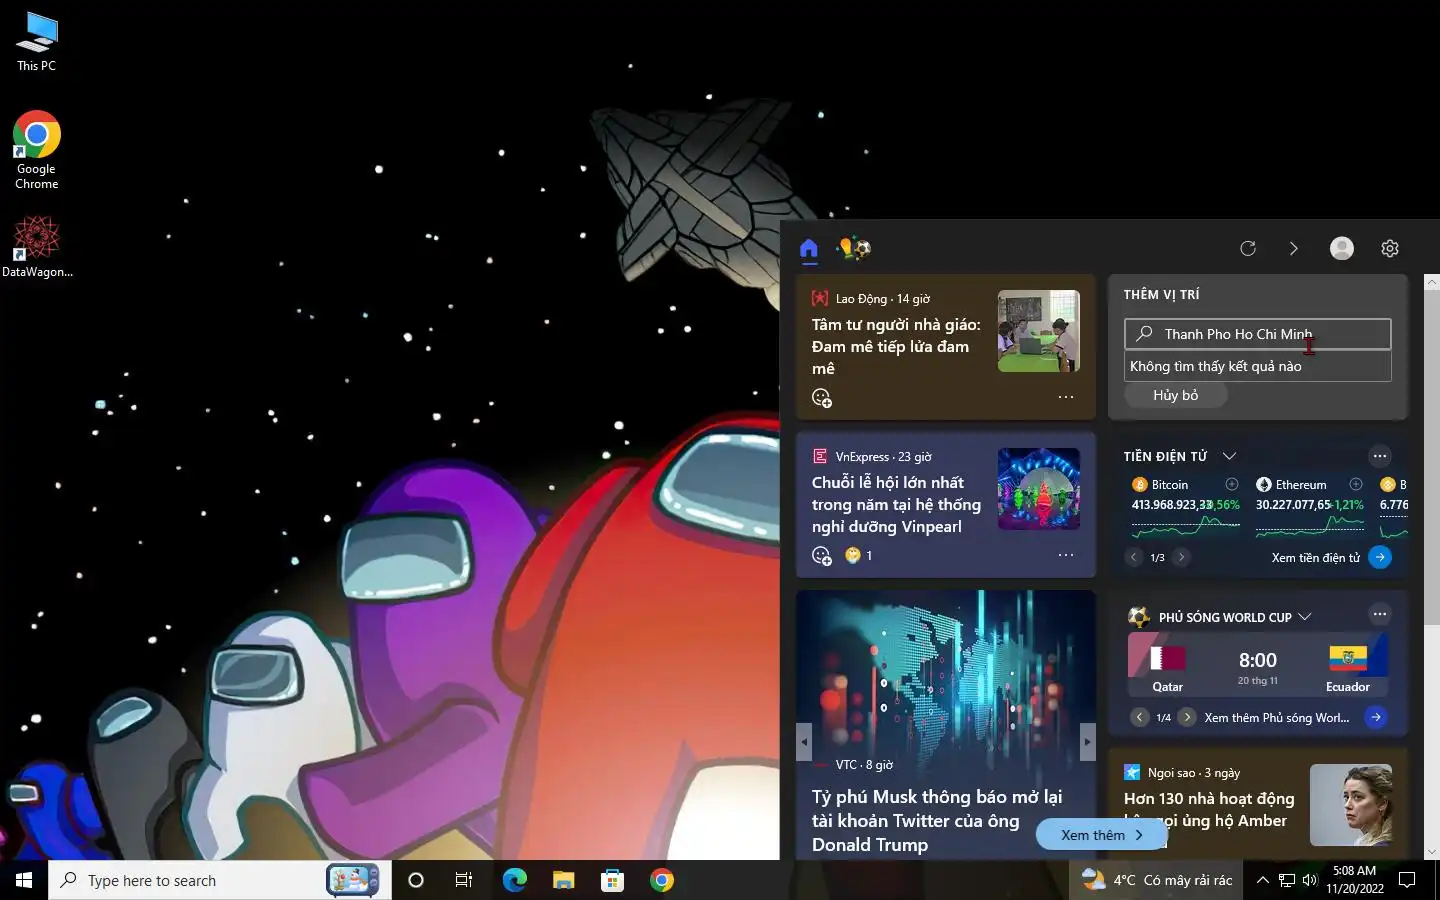Go to previous slide in news carousel

pos(804,742)
